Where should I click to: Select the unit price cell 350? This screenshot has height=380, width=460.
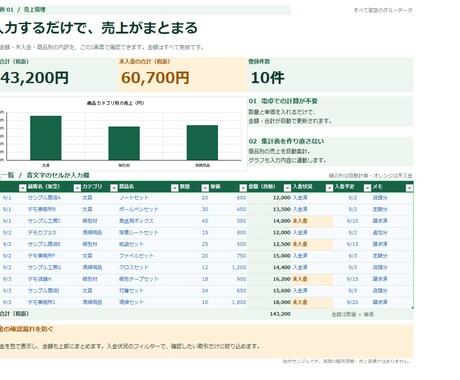(241, 221)
